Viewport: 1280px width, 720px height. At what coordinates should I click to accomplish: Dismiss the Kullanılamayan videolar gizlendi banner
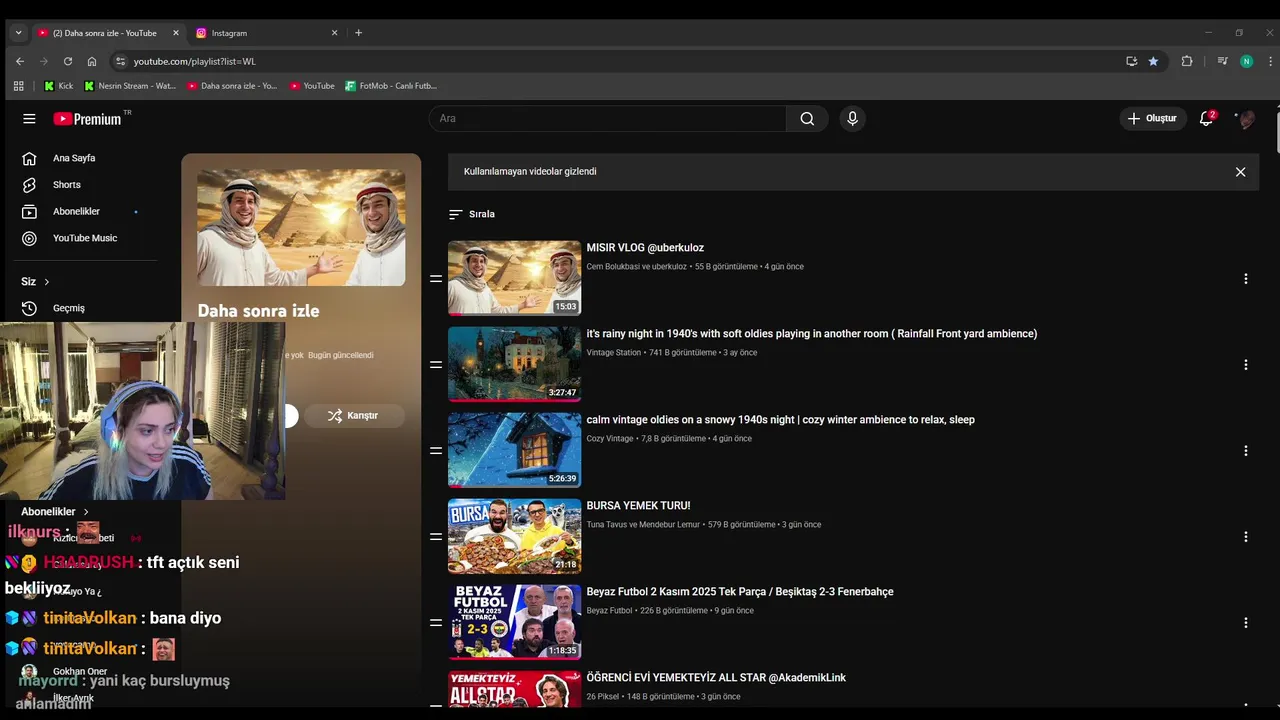click(x=1240, y=172)
